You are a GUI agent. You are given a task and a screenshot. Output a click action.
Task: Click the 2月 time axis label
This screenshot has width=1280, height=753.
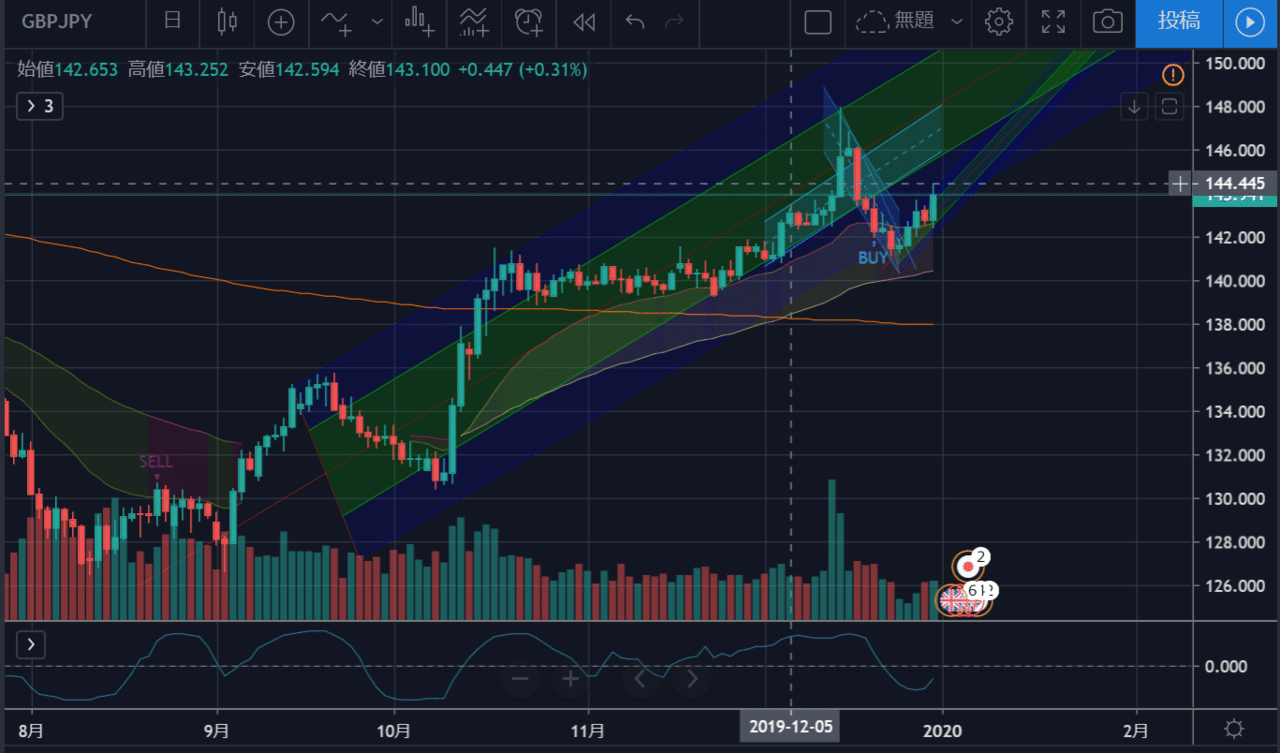click(1137, 730)
